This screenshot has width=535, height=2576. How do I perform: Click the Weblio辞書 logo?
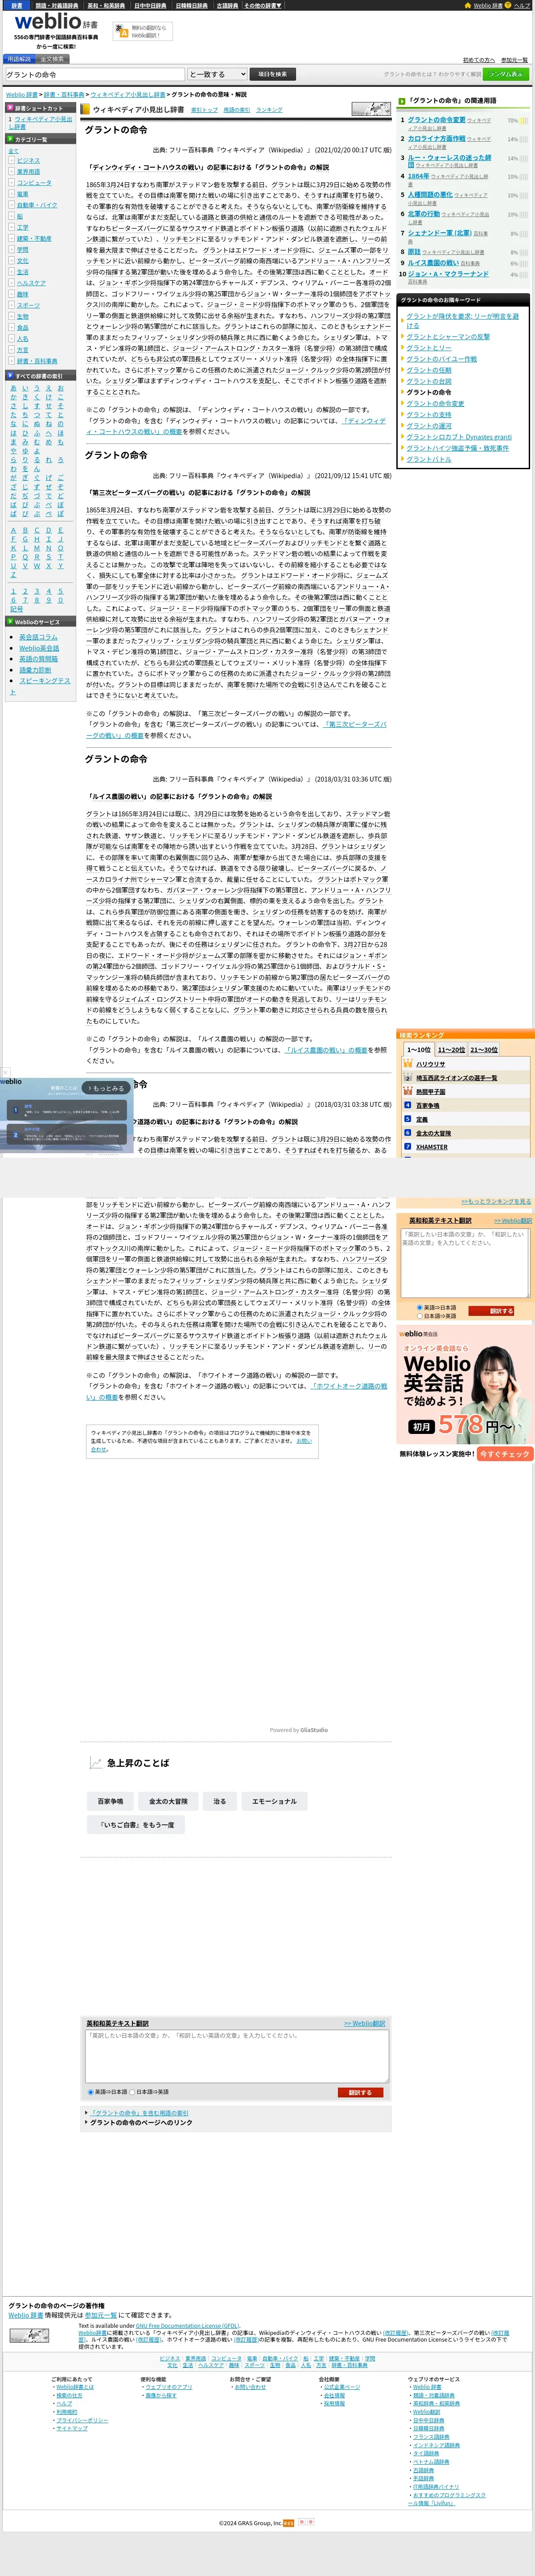pos(56,21)
